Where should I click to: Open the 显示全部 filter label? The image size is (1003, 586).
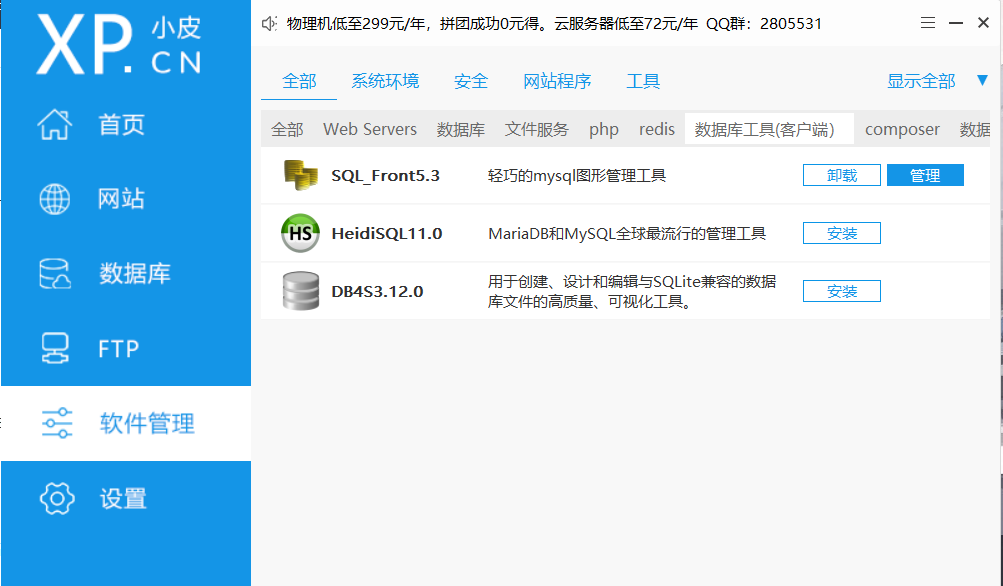921,81
